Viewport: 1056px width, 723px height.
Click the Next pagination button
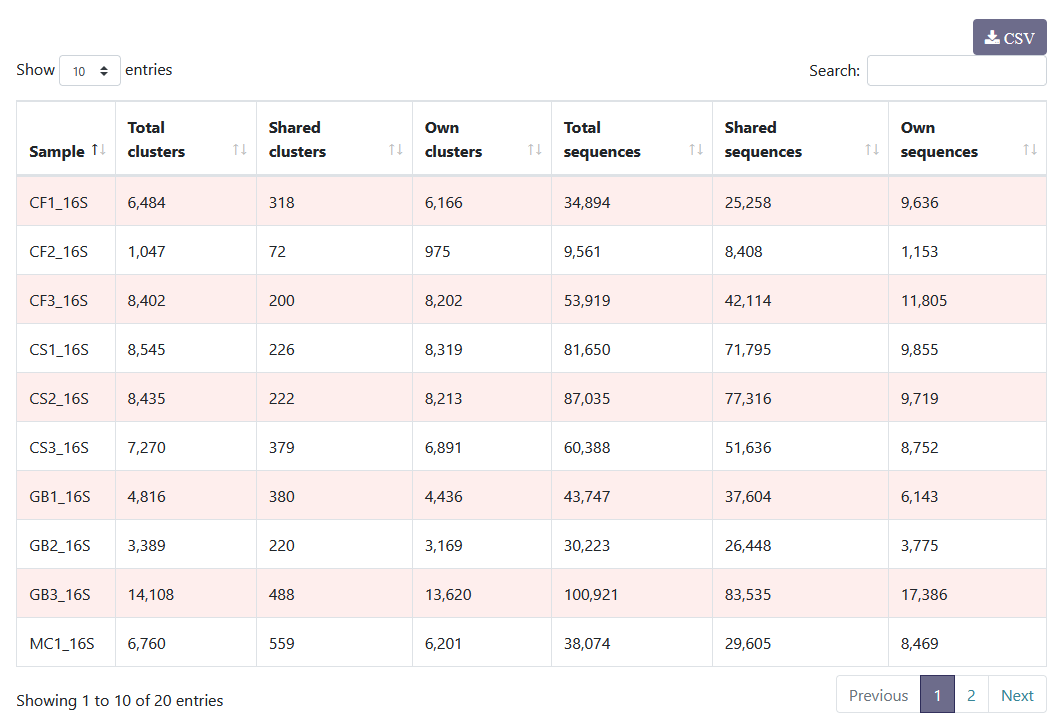pos(1017,694)
